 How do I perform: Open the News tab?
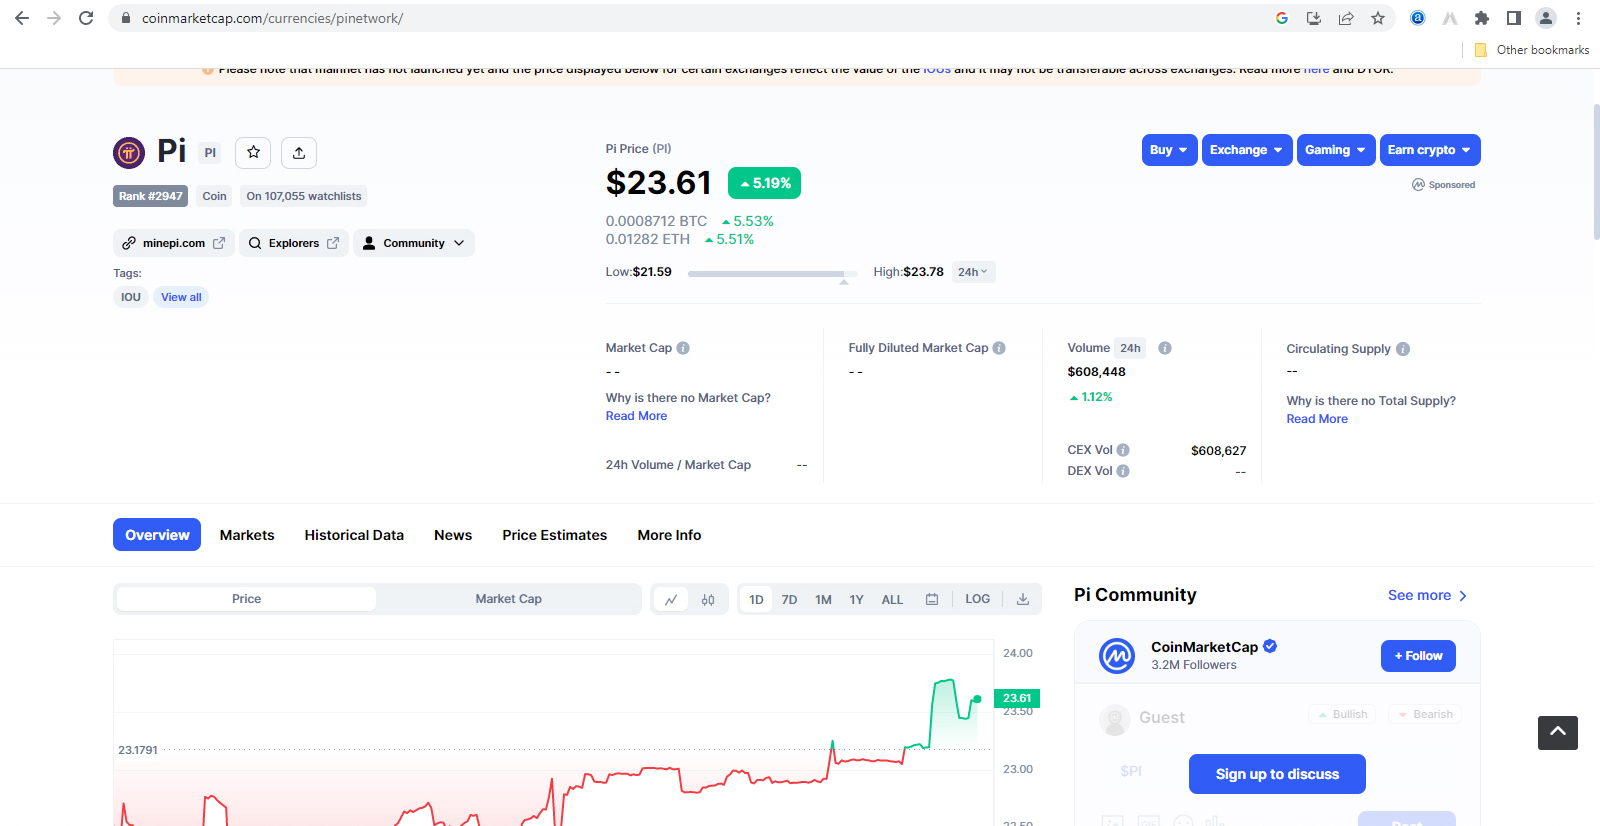[453, 535]
